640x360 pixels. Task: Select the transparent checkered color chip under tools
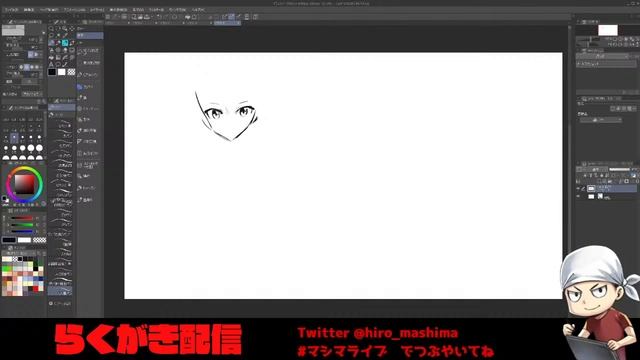(x=71, y=72)
